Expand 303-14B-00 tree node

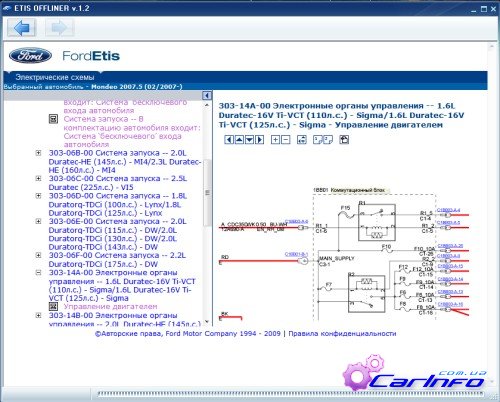click(x=38, y=315)
